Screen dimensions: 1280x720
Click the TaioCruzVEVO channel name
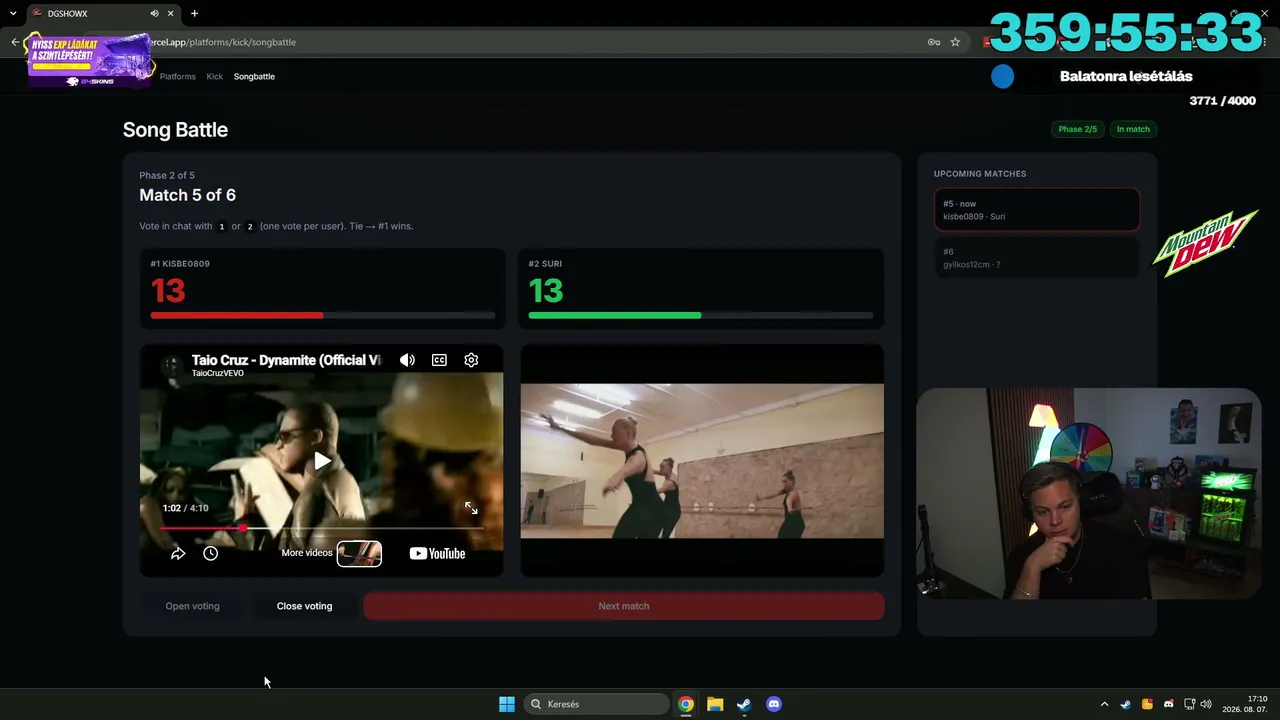click(x=218, y=374)
